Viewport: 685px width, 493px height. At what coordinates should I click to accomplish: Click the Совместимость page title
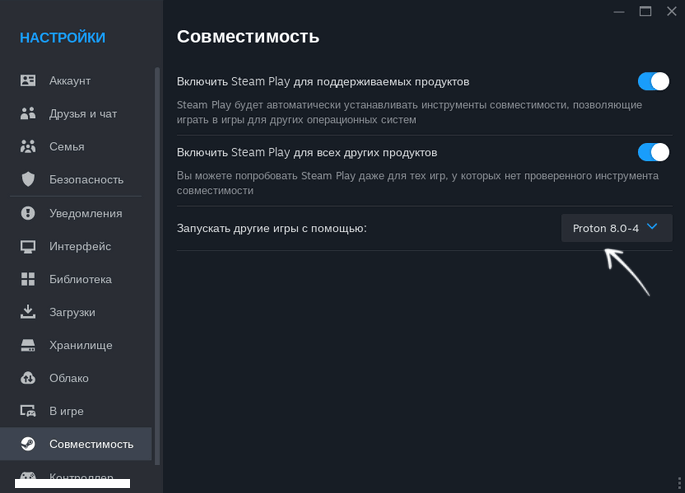click(x=248, y=36)
